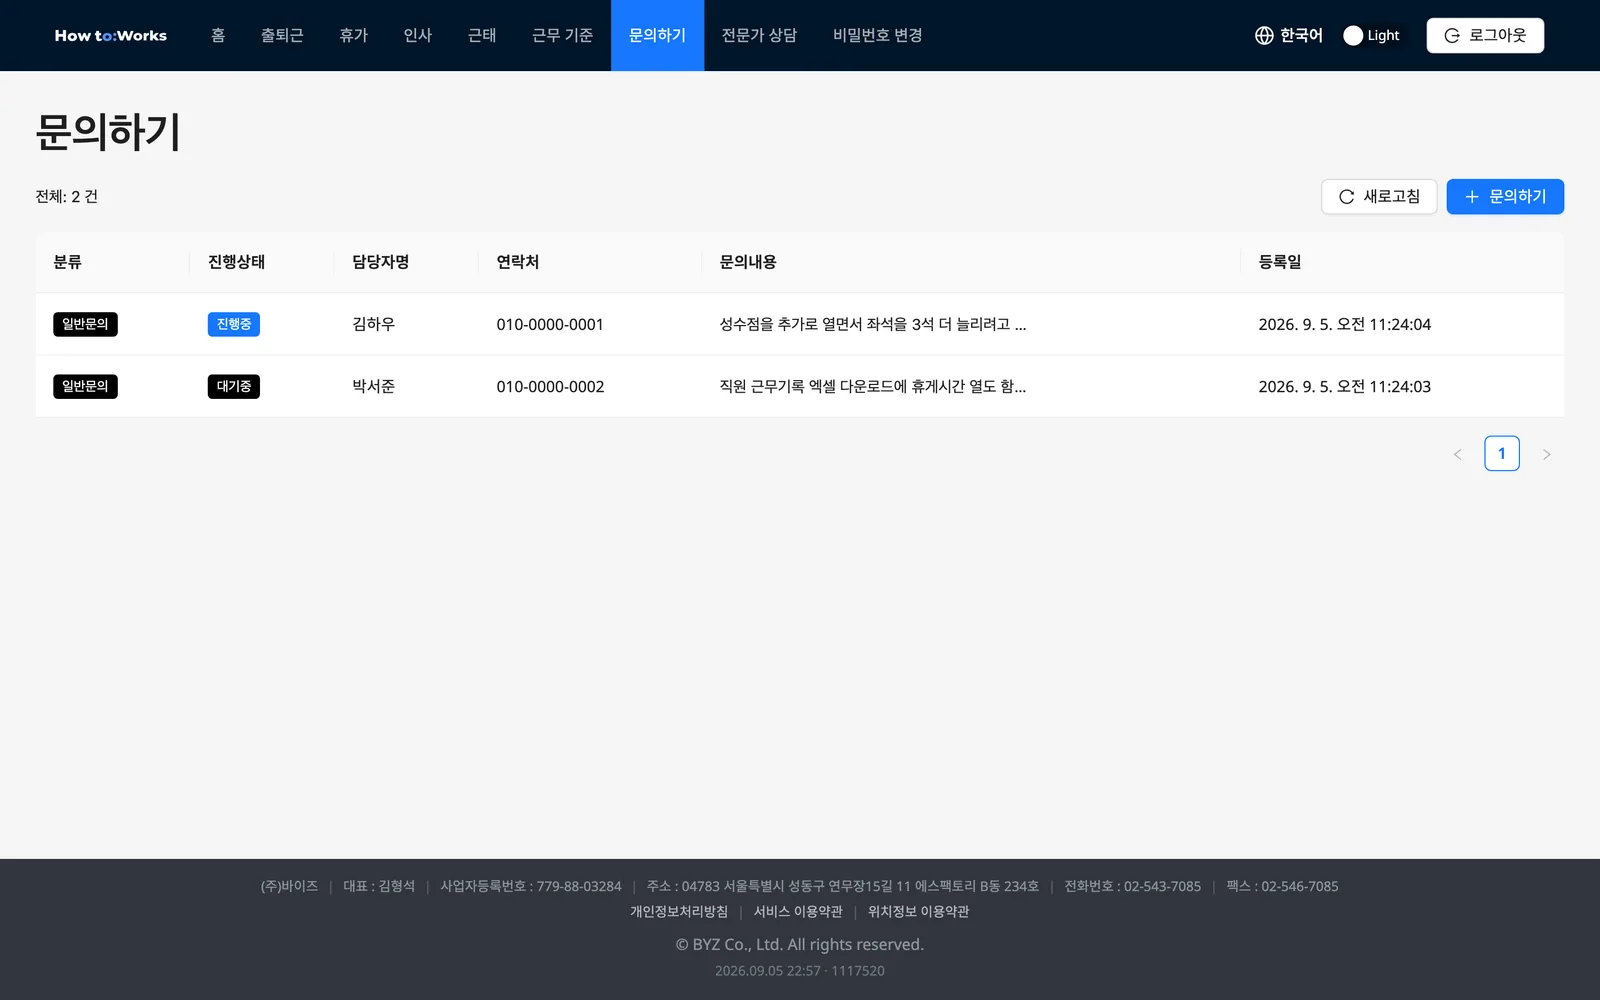
Task: Select the 문의하기 navigation tab
Action: tap(657, 35)
